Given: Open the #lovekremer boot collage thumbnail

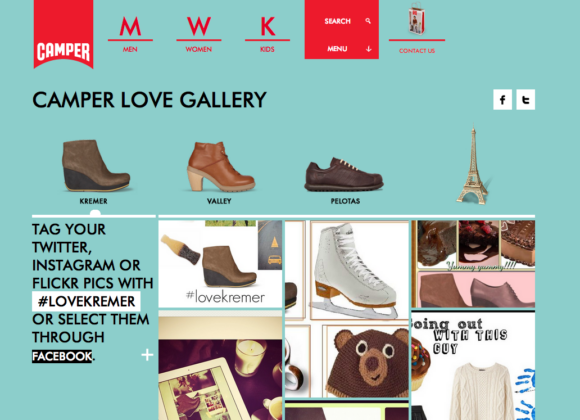Looking at the screenshot, I should click(x=220, y=264).
